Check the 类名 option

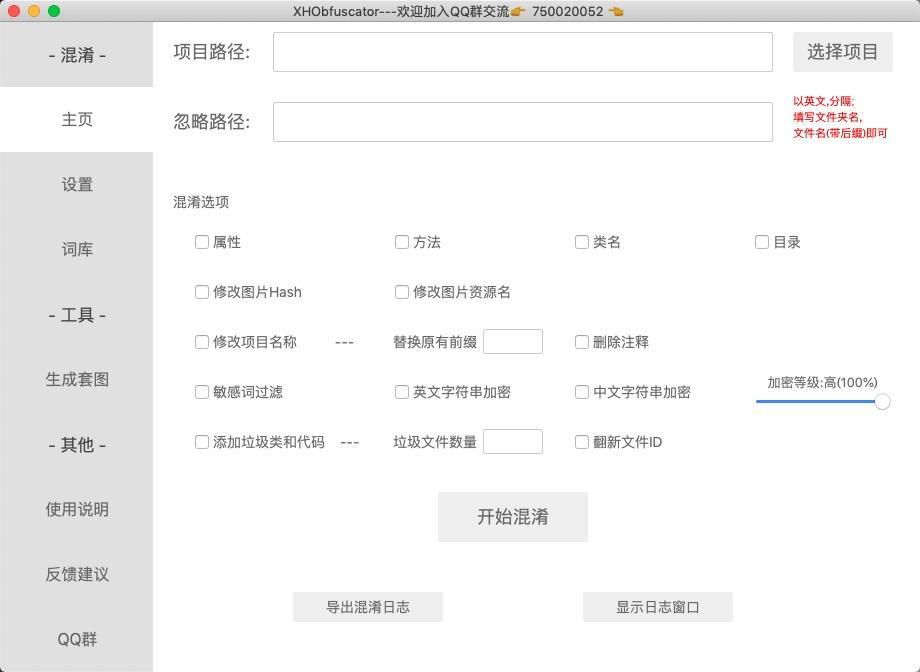[x=581, y=241]
